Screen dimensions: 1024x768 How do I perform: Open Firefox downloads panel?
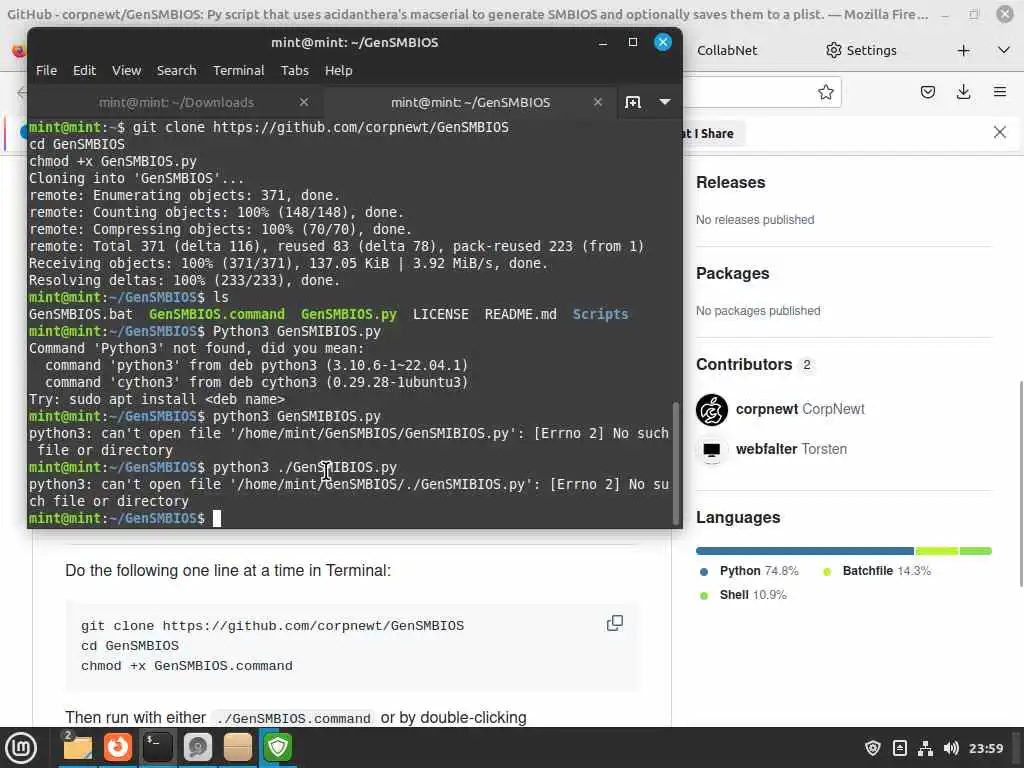click(963, 92)
